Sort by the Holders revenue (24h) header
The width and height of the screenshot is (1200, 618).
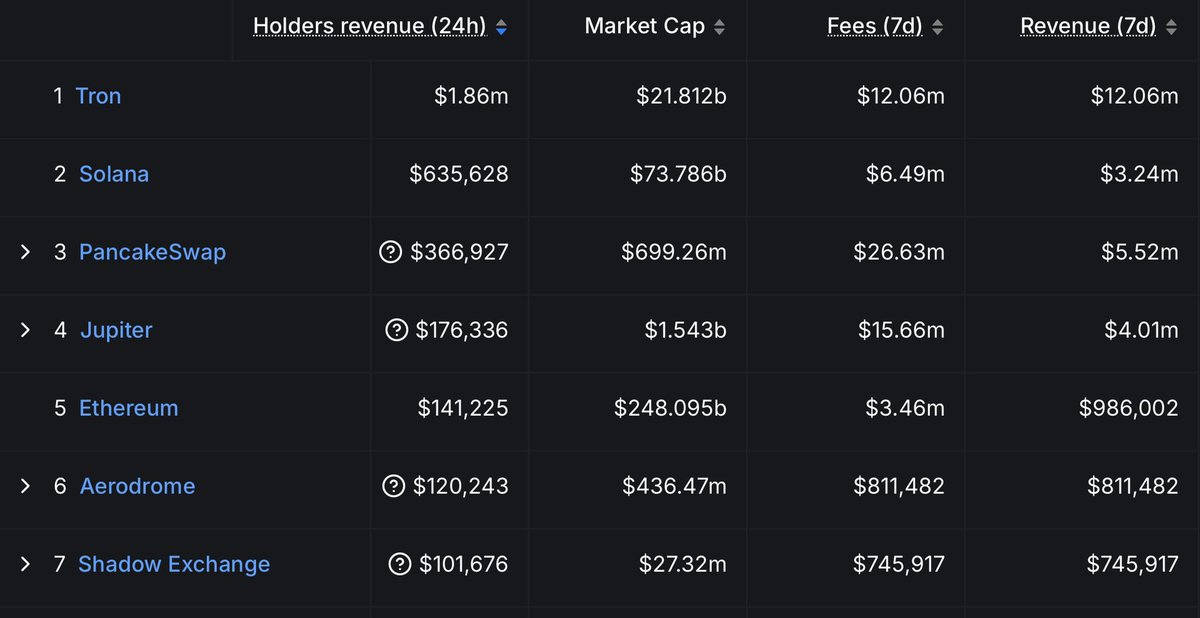(370, 26)
